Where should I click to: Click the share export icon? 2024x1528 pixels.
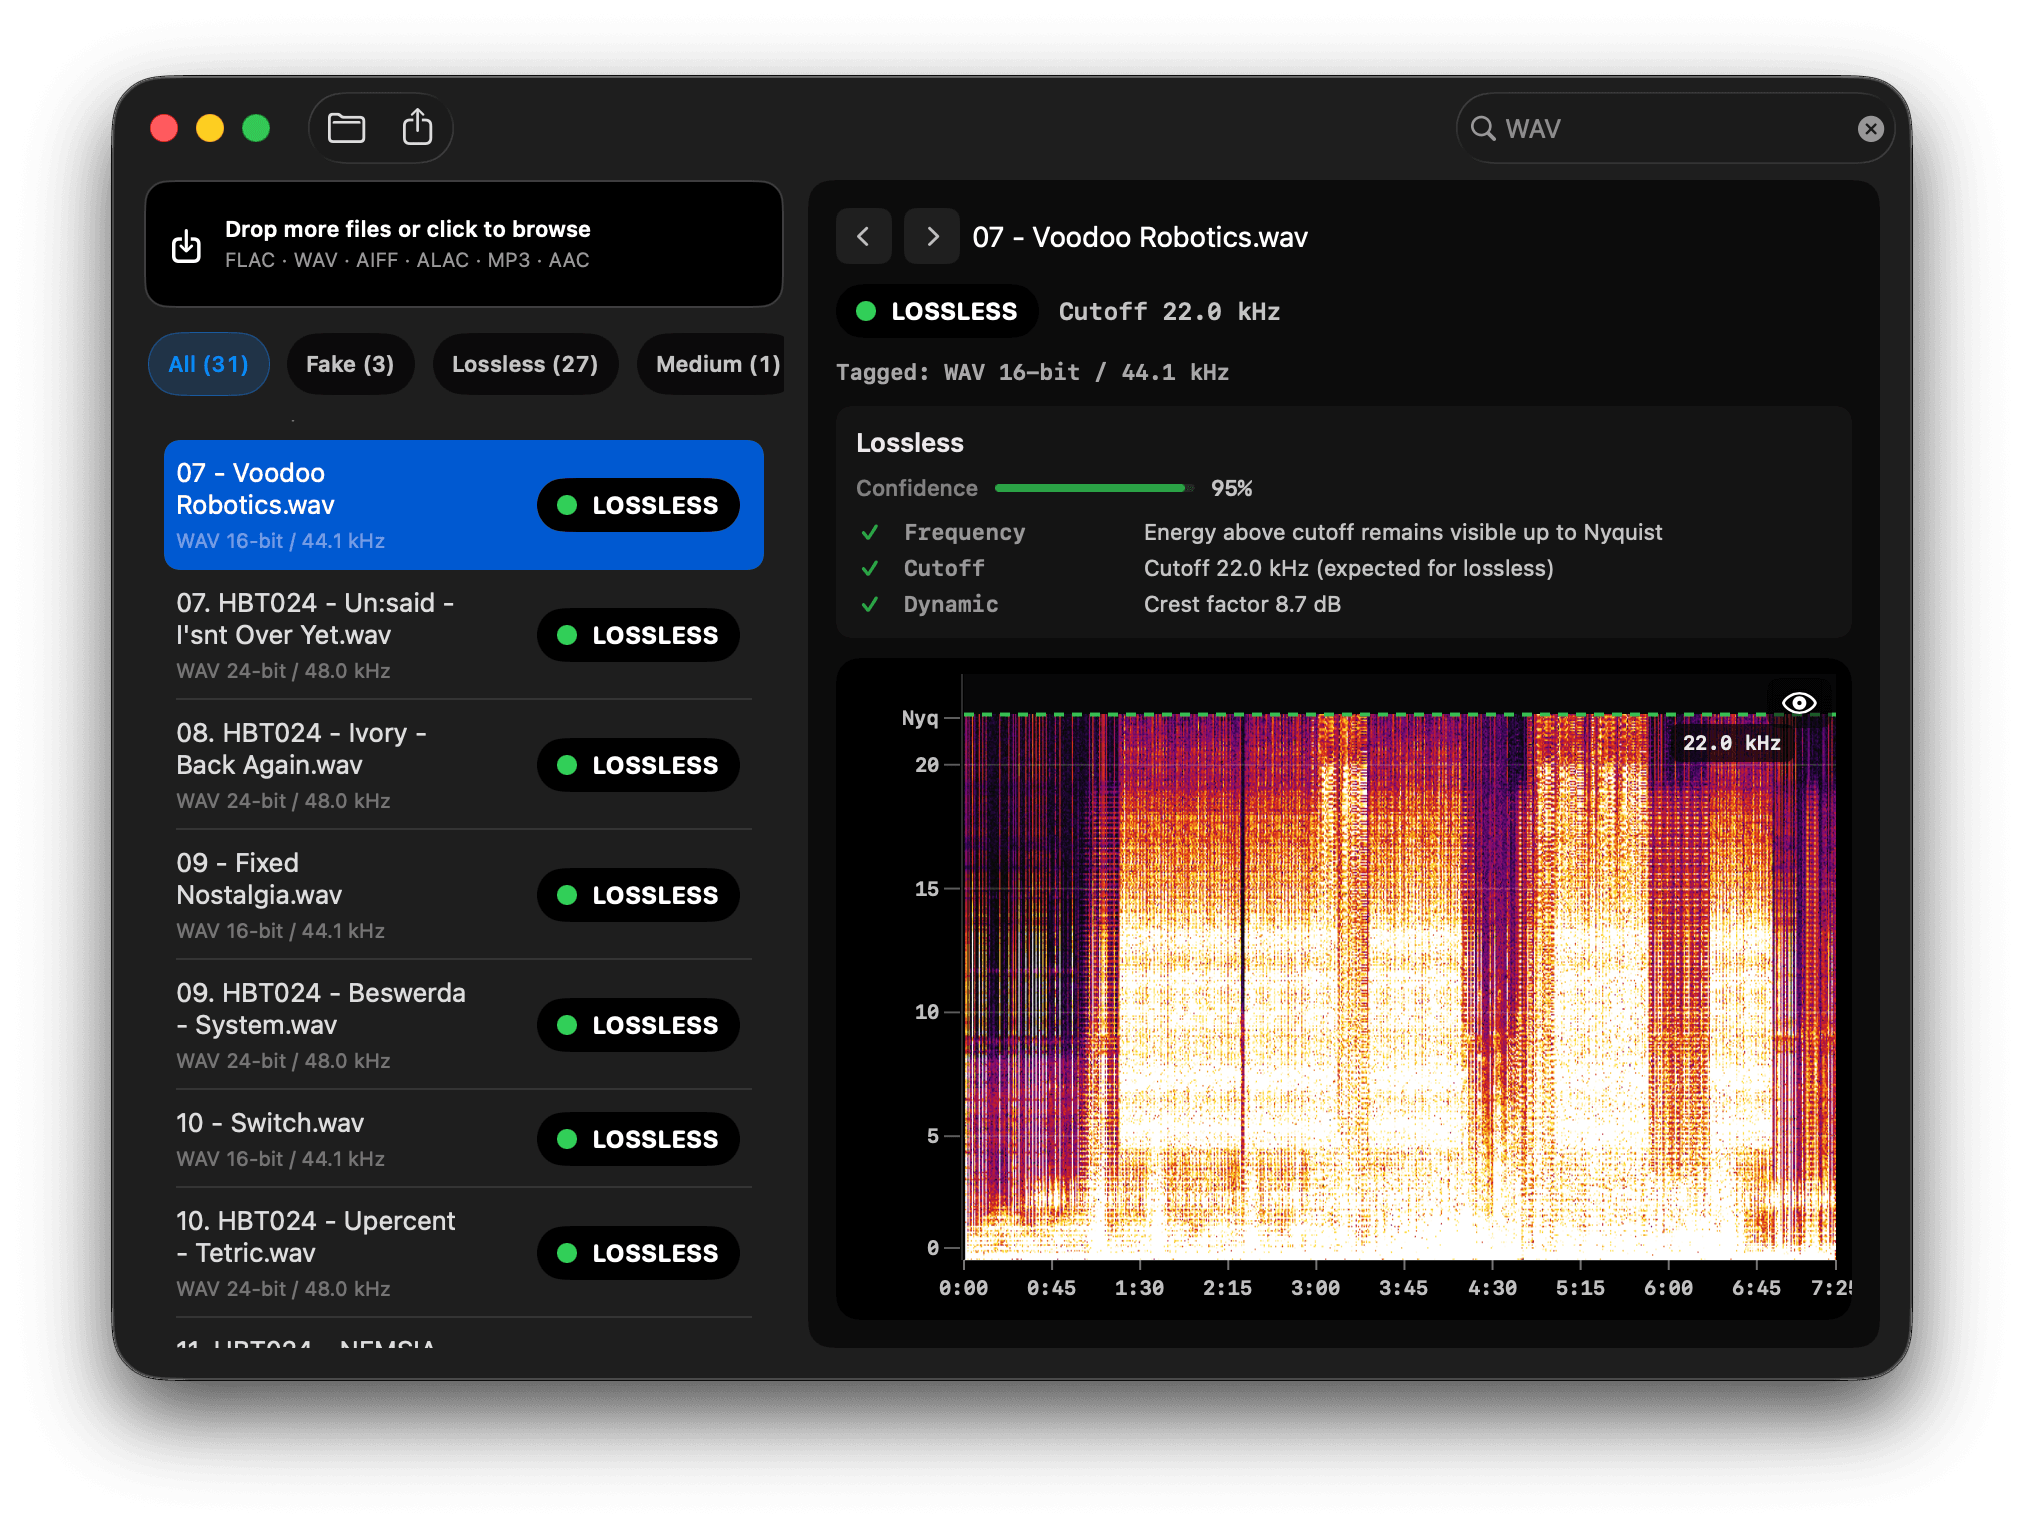417,128
